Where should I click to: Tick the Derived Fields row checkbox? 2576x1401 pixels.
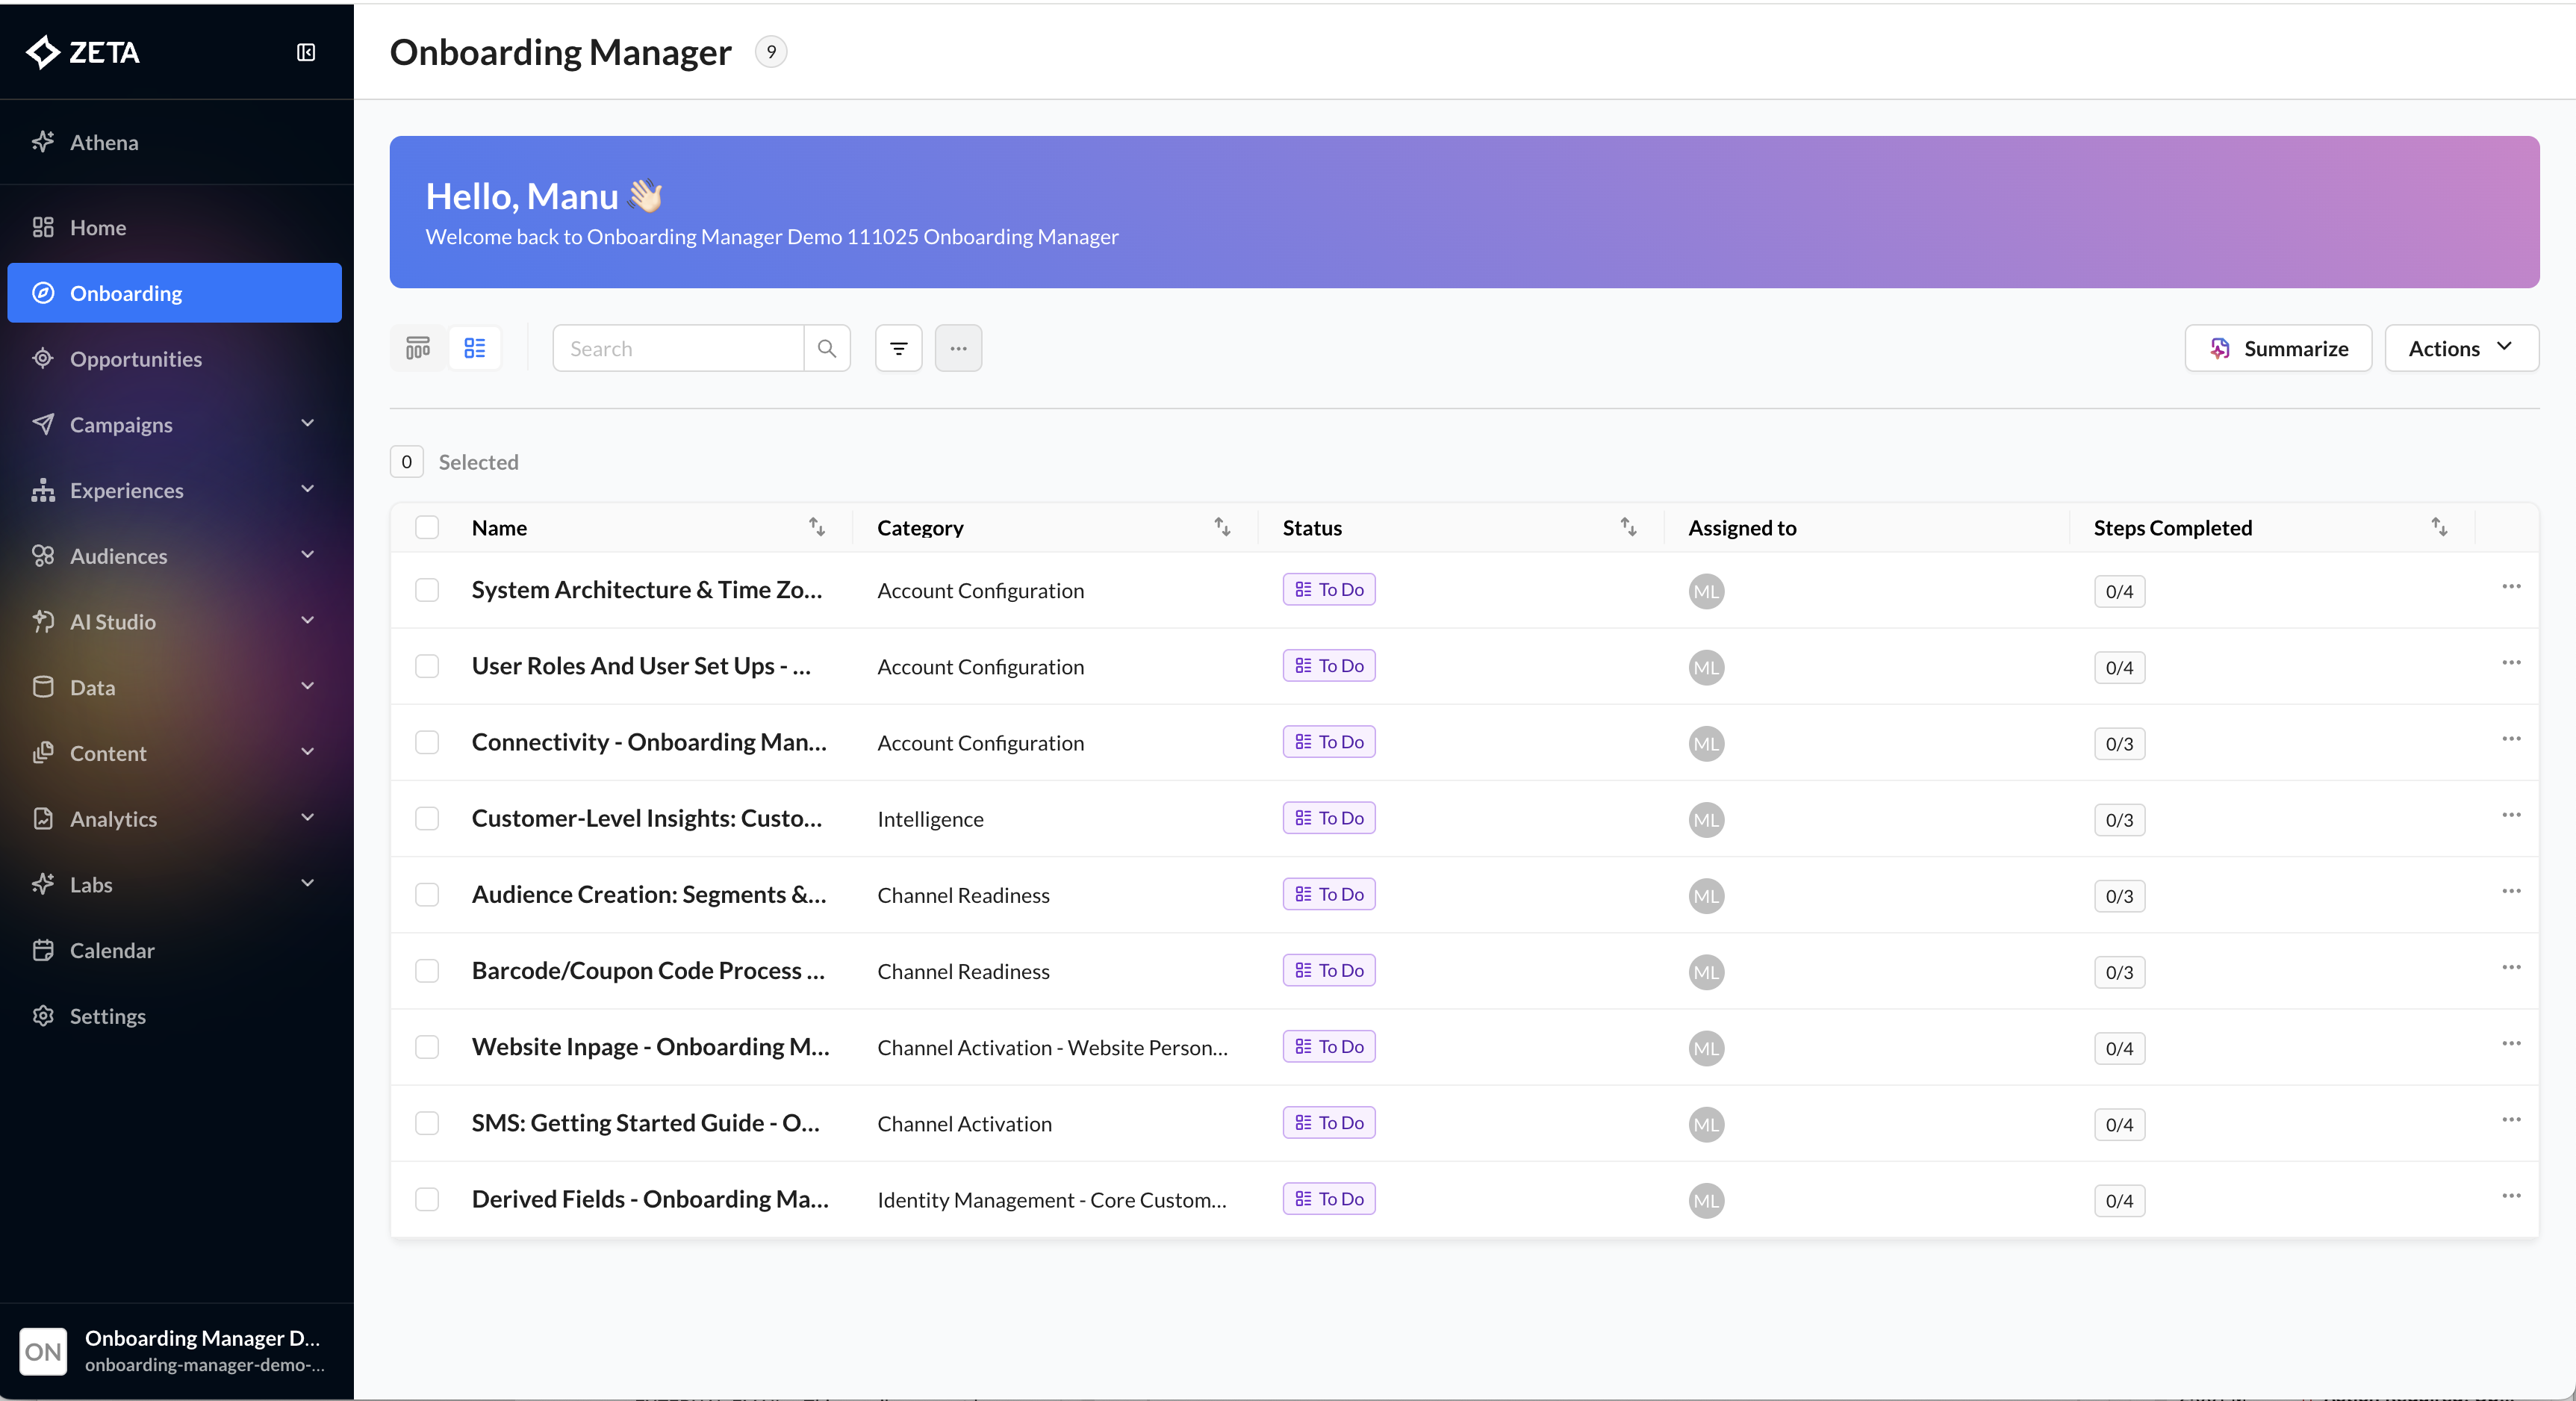[427, 1199]
